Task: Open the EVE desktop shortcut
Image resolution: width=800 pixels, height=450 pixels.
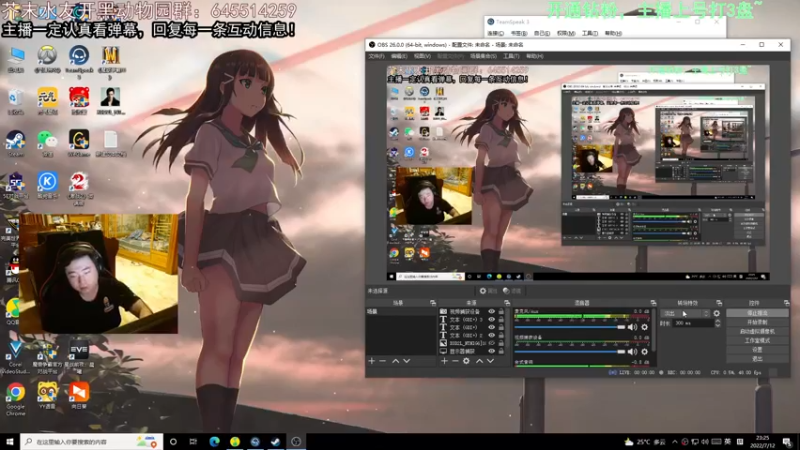Action: pos(79,356)
